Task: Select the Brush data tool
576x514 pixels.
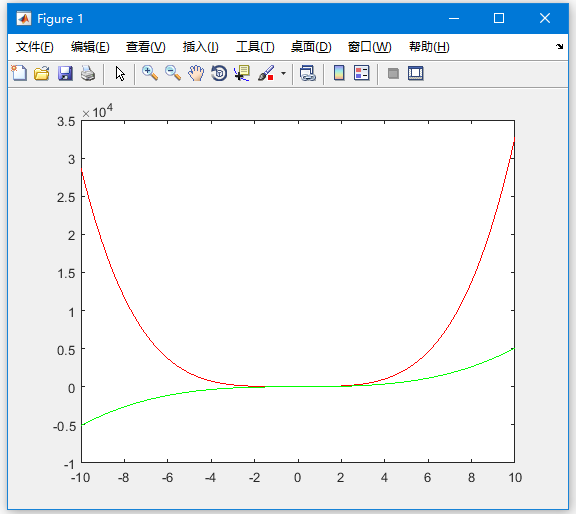Action: [266, 73]
